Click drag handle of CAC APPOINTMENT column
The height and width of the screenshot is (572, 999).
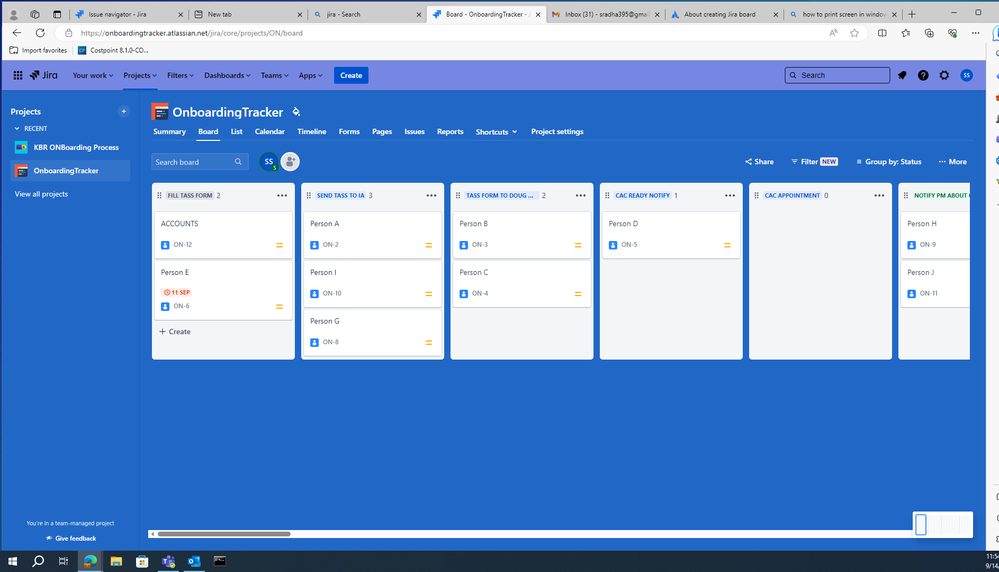(x=756, y=196)
